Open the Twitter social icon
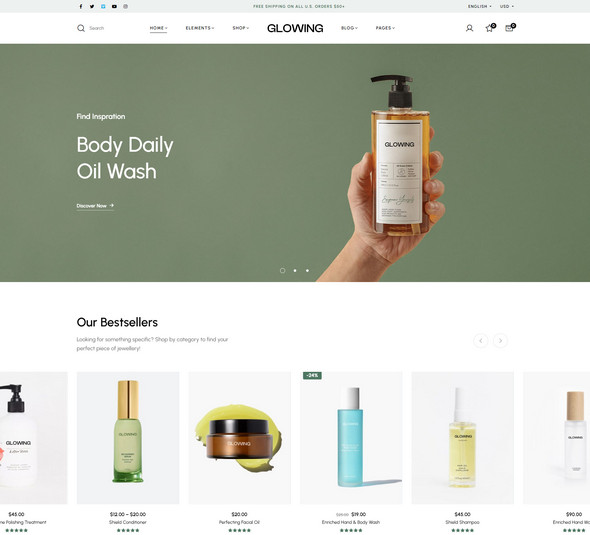590x535 pixels. pyautogui.click(x=92, y=6)
